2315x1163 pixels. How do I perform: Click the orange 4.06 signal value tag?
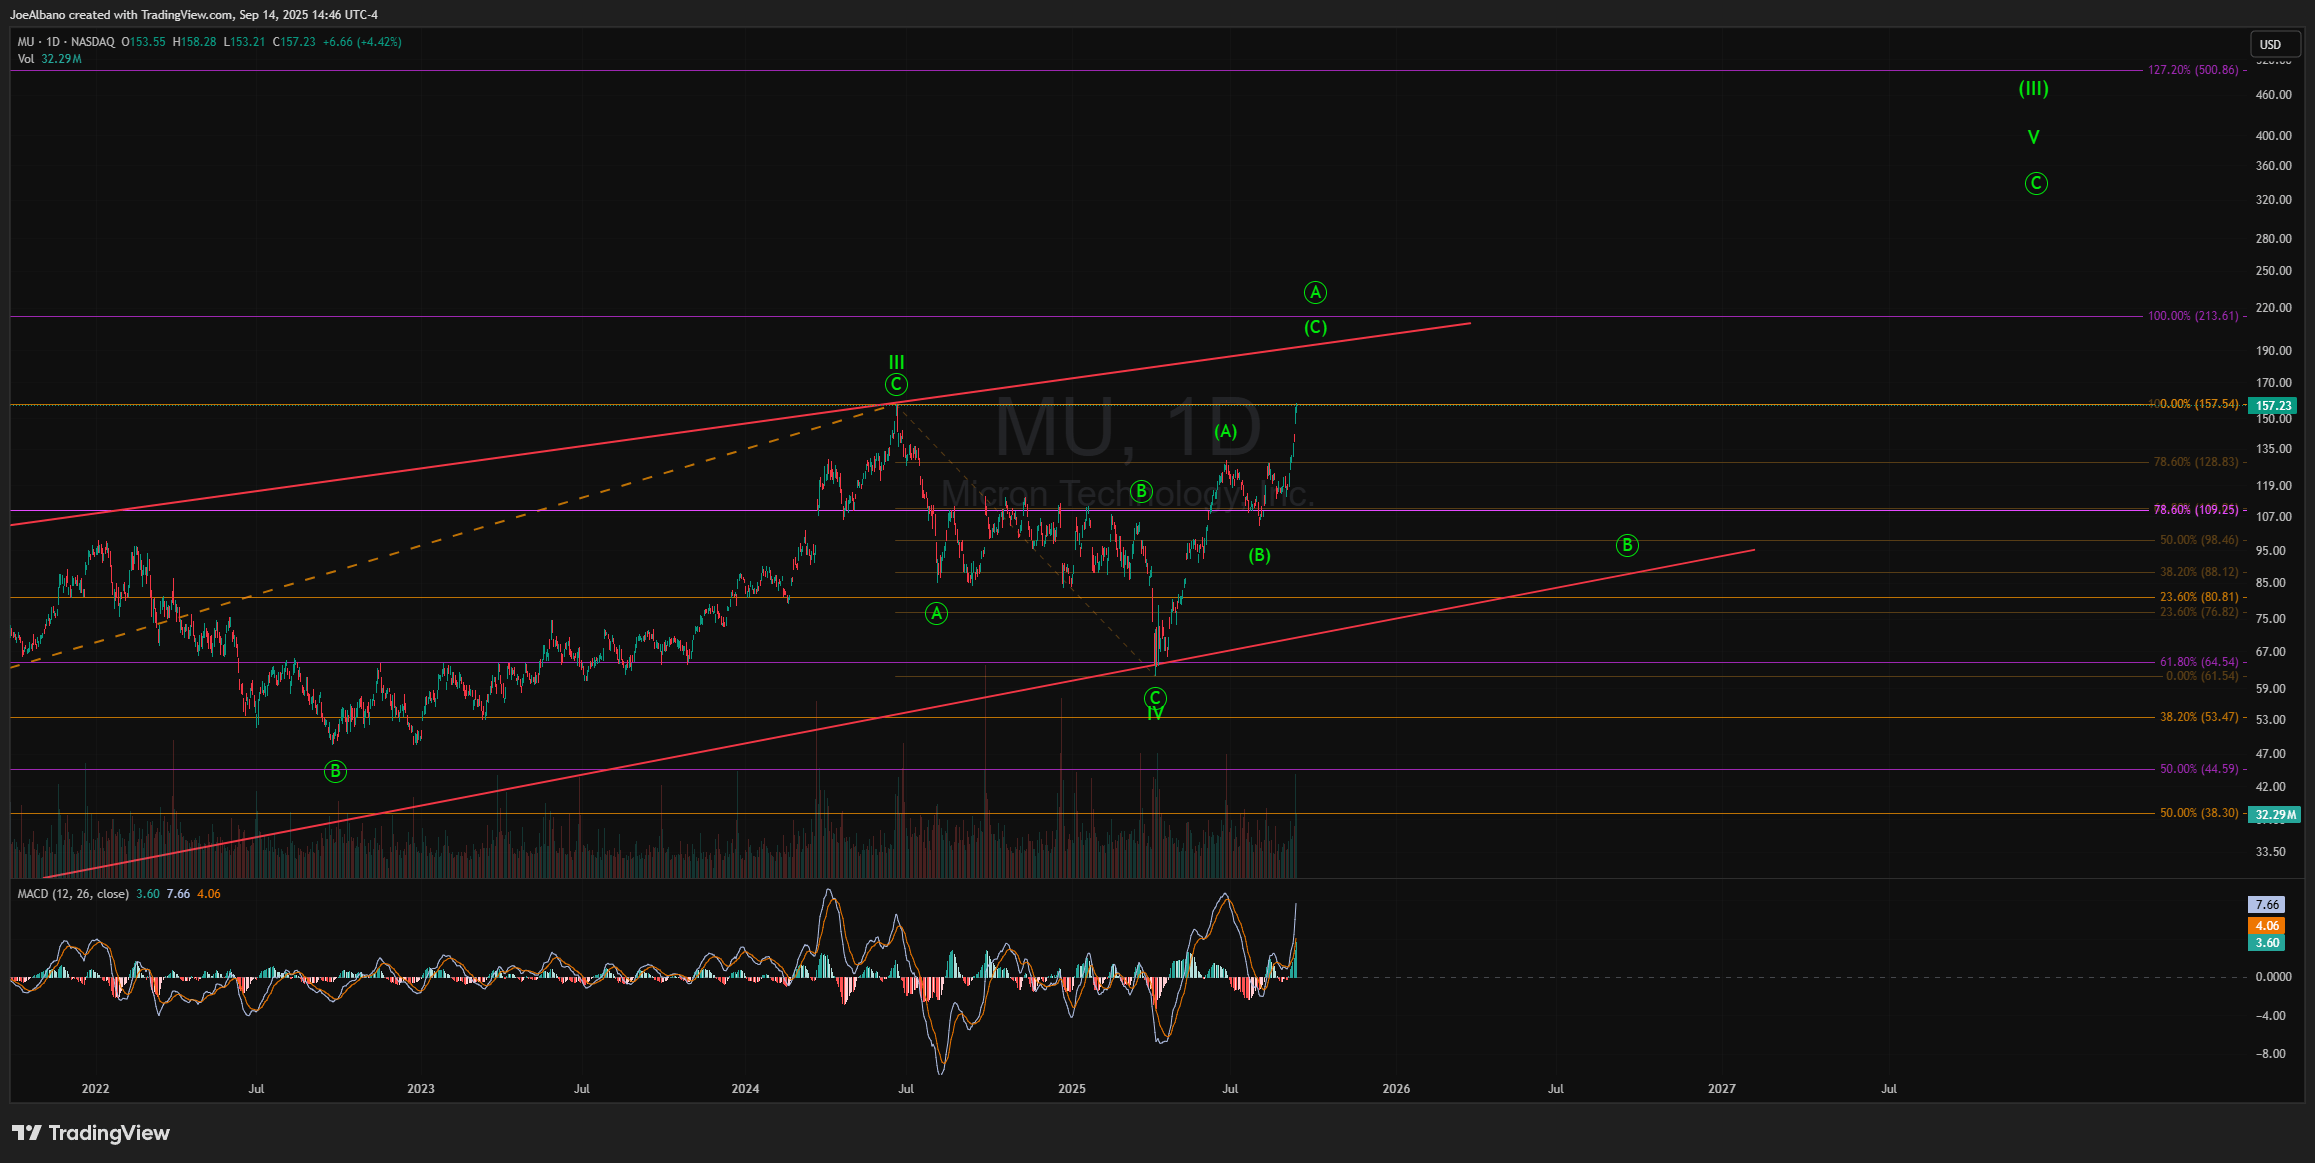[2267, 926]
